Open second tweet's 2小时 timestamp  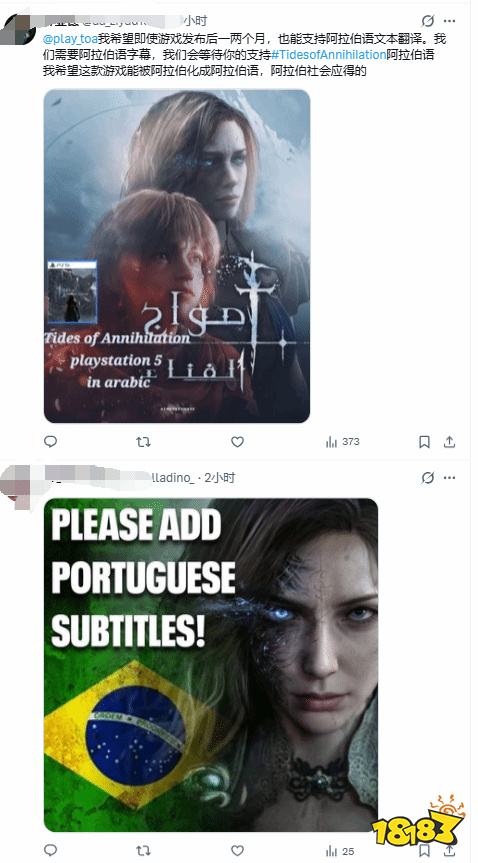pyautogui.click(x=220, y=478)
